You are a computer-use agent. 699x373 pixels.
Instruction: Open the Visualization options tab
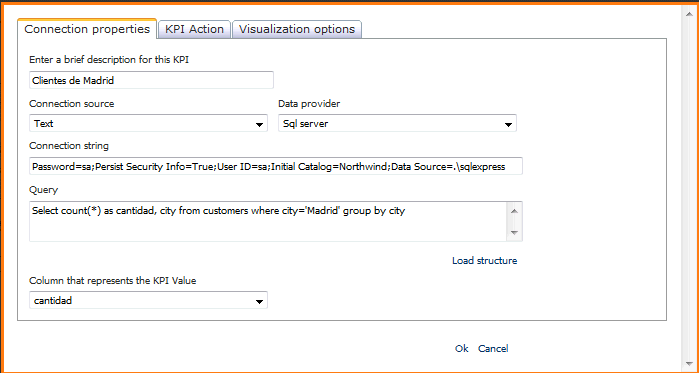pos(297,29)
